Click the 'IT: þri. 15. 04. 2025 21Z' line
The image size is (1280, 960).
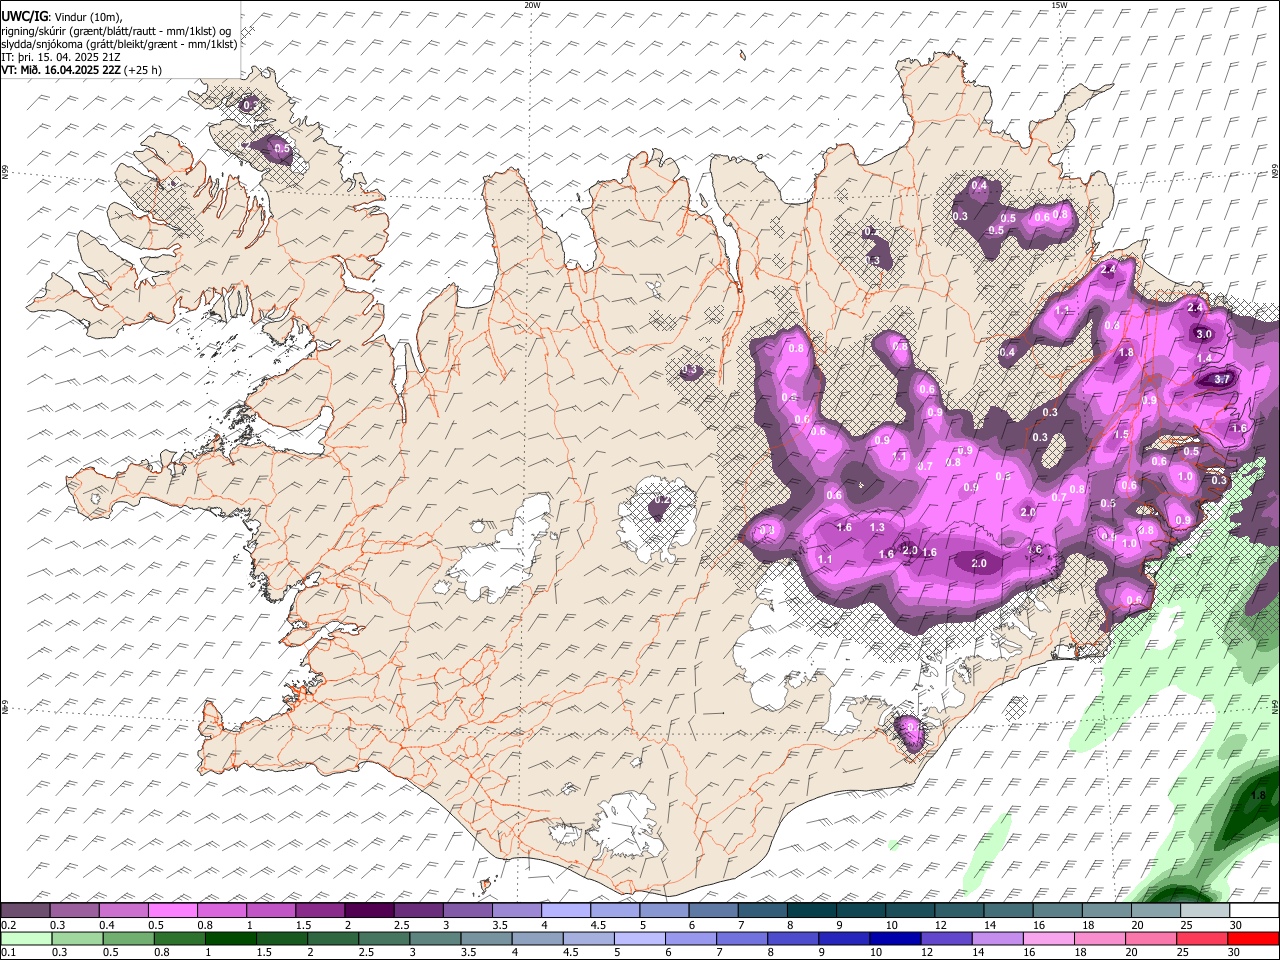point(61,57)
